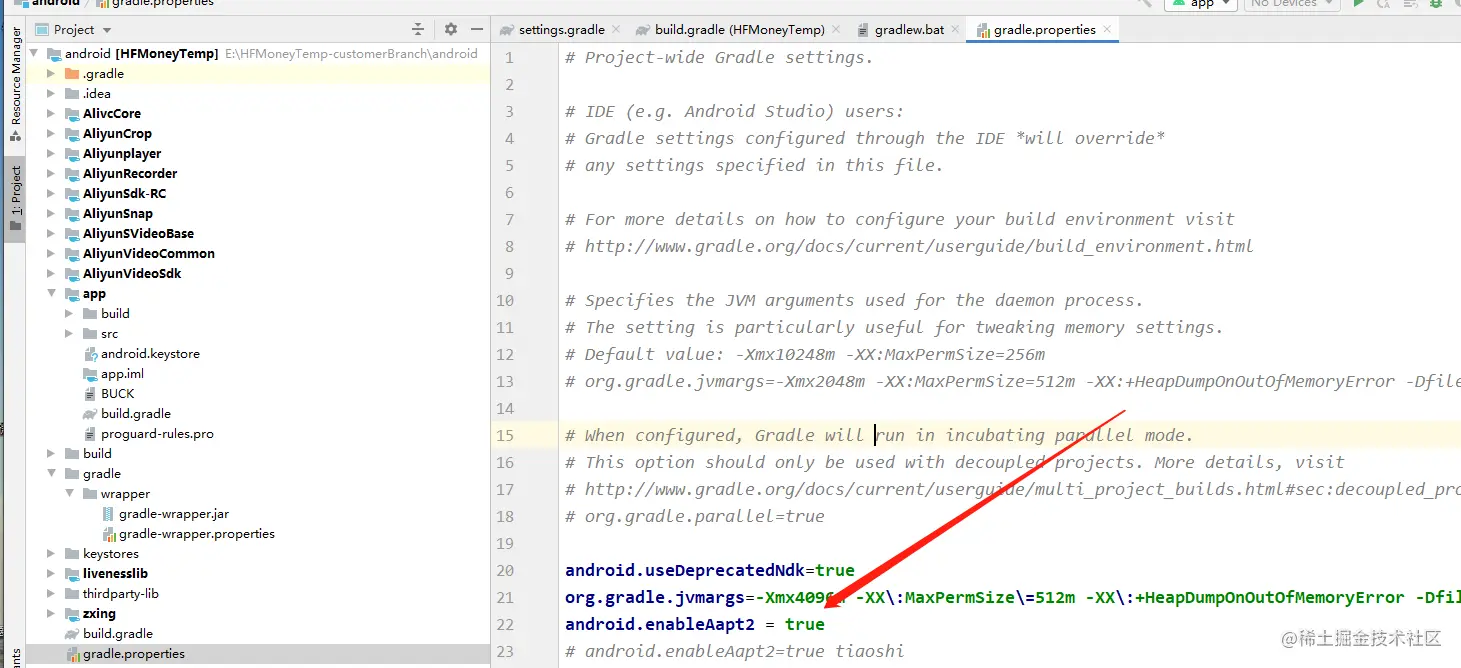The height and width of the screenshot is (668, 1461).
Task: Click line number 22 in gutter
Action: (504, 624)
